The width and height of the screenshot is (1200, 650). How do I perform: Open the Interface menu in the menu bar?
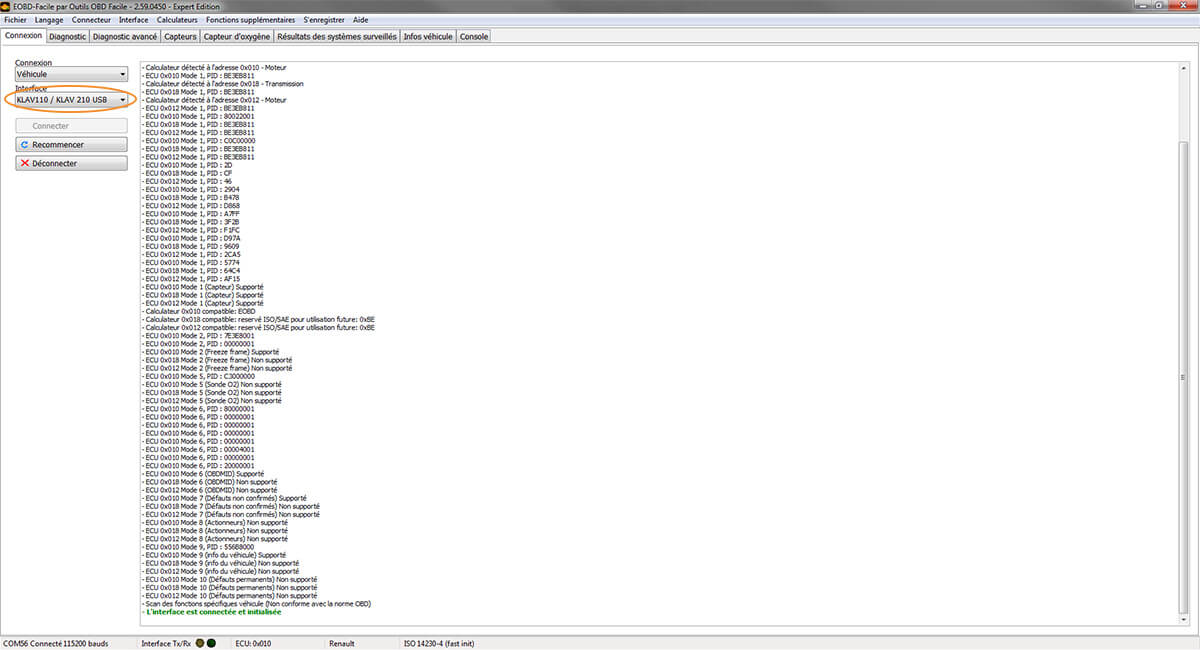coord(134,20)
